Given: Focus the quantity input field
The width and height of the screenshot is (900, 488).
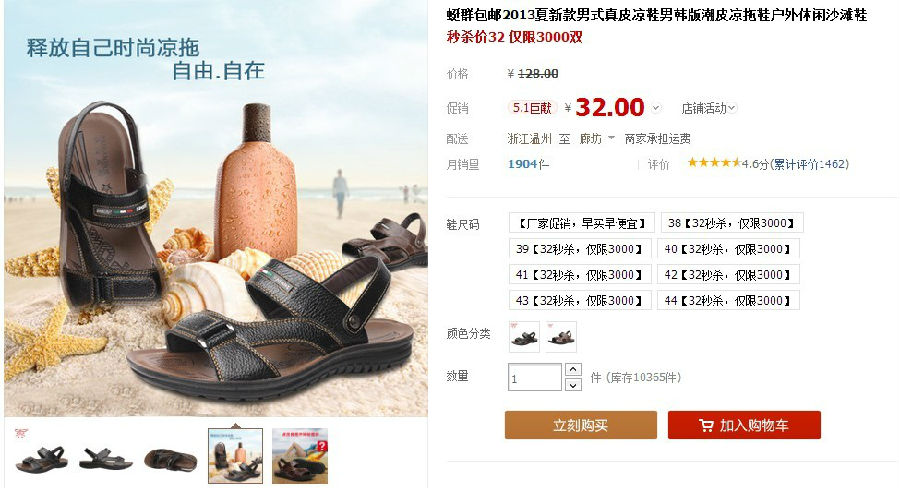Looking at the screenshot, I should click(534, 377).
